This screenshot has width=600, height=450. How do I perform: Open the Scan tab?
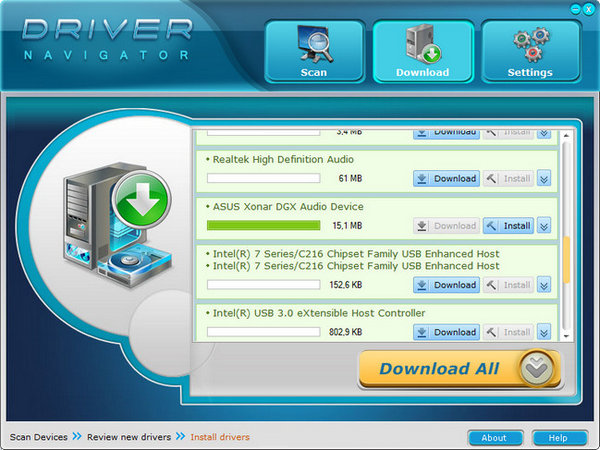[x=314, y=51]
